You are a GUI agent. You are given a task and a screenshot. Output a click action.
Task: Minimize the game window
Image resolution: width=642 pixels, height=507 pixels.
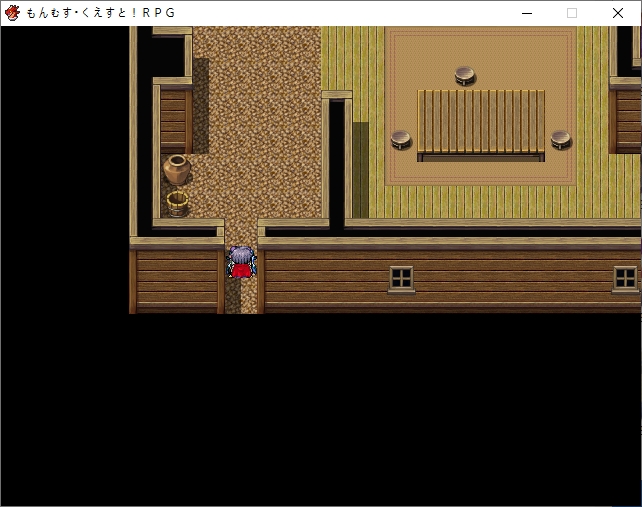527,13
